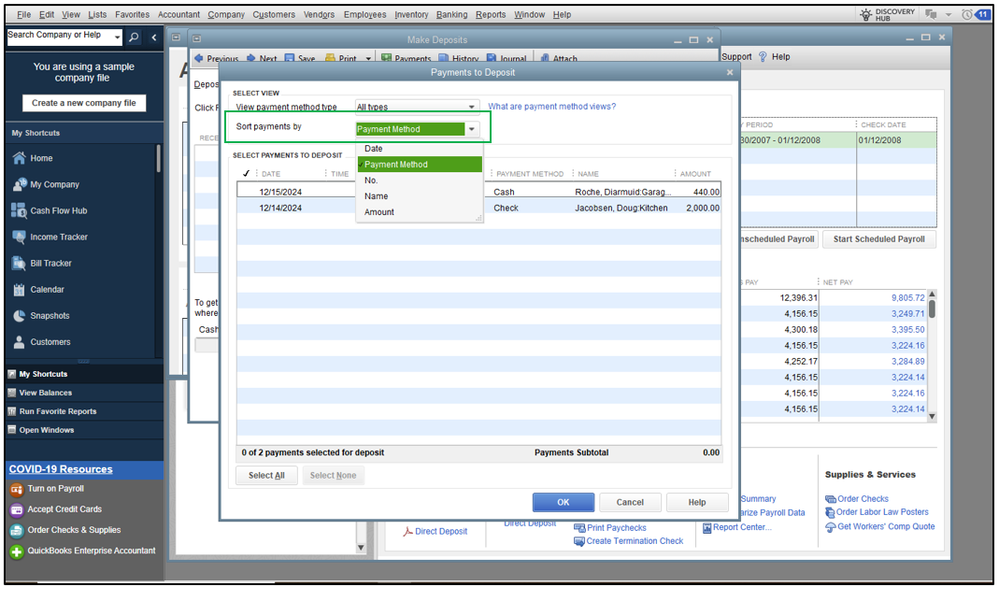
Task: Click Order Labor Law Posters link
Action: (x=882, y=512)
